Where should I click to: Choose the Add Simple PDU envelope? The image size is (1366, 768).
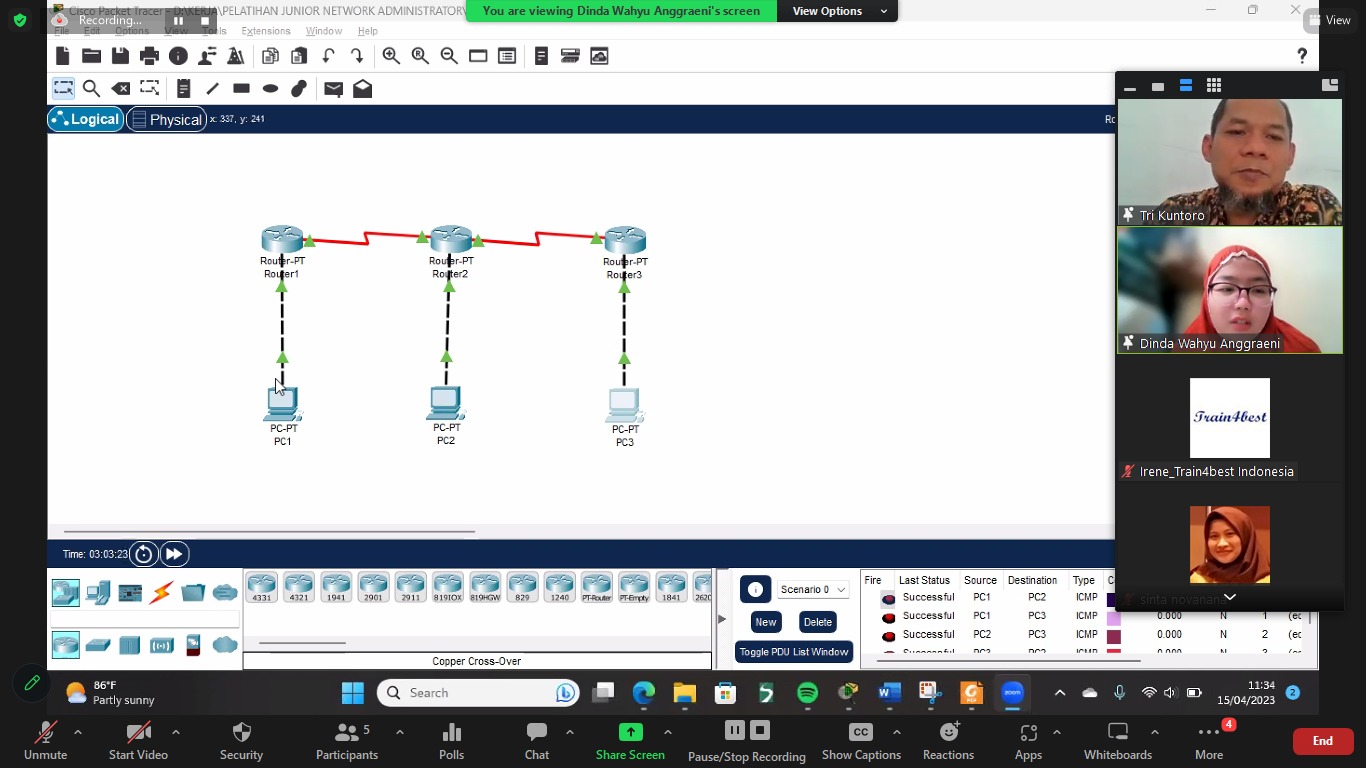click(x=334, y=88)
